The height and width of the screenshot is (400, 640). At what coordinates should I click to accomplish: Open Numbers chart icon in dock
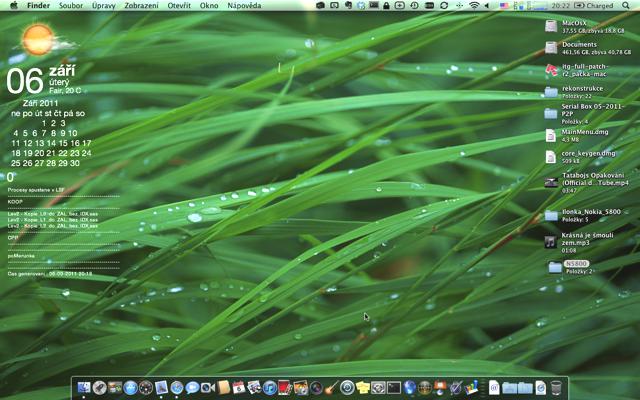click(471, 387)
